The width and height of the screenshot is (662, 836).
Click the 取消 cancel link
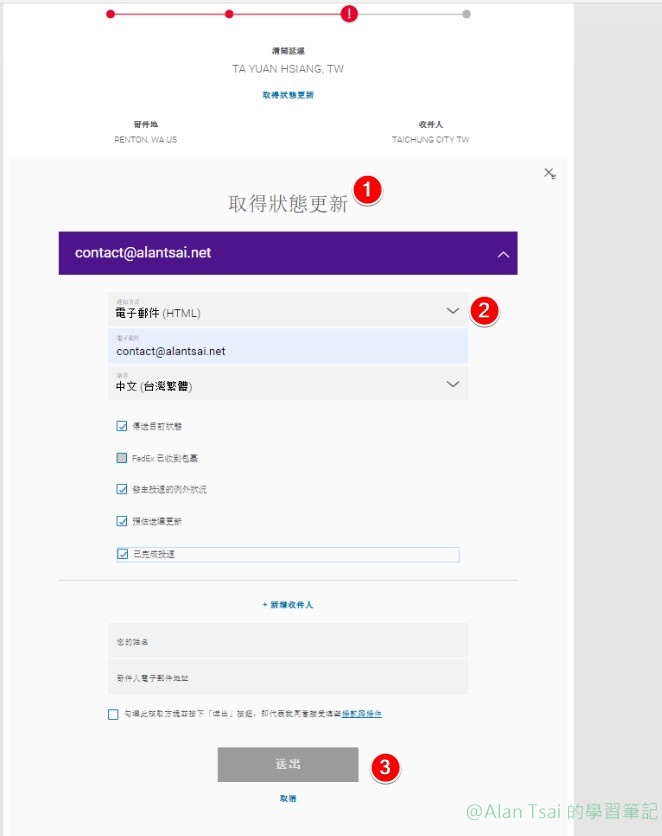point(288,798)
